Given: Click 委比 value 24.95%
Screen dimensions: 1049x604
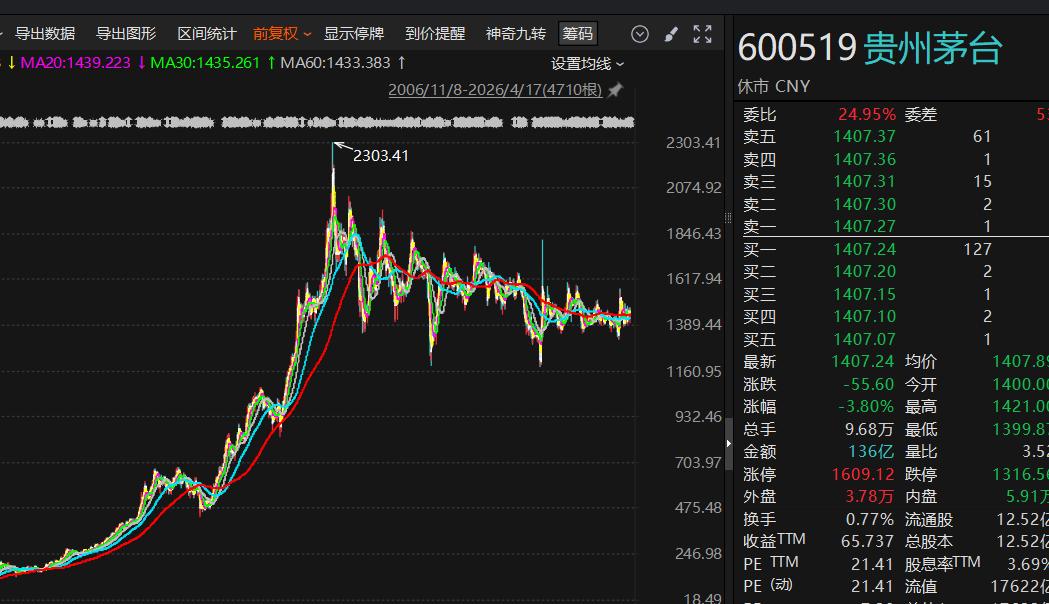Looking at the screenshot, I should pos(866,114).
